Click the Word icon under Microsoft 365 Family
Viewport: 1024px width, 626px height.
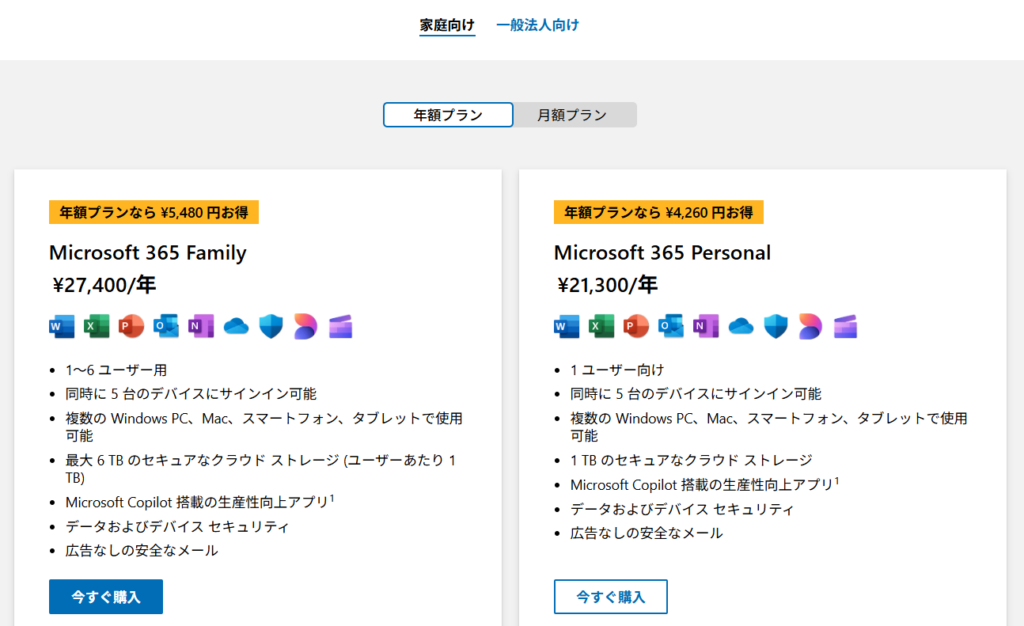(x=62, y=326)
